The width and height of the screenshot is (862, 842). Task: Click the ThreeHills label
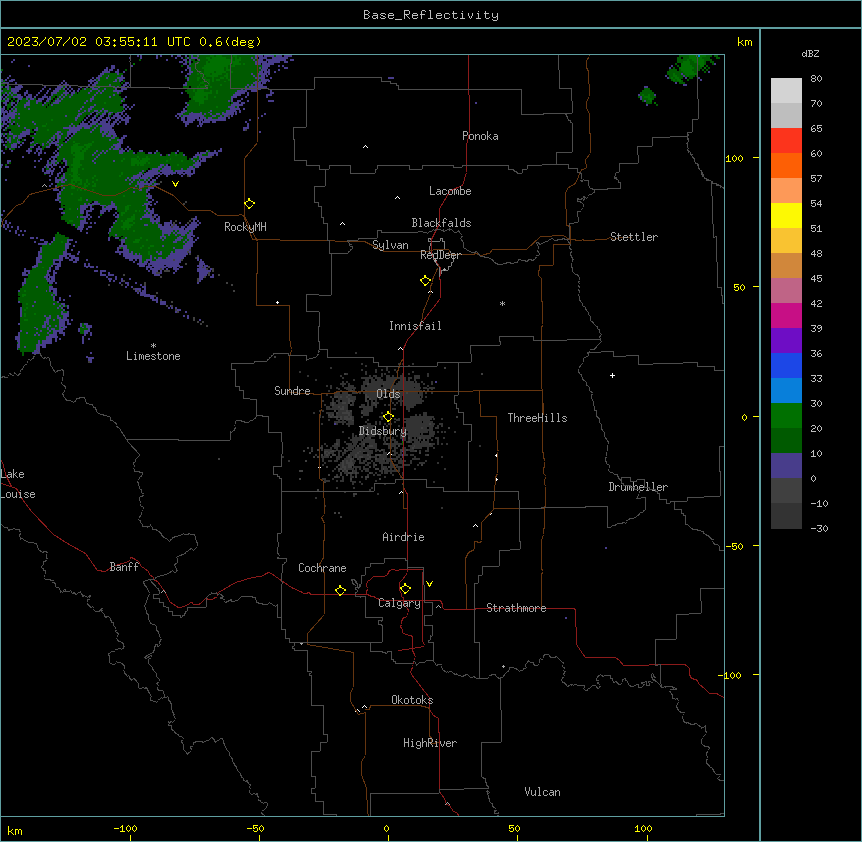click(x=537, y=418)
